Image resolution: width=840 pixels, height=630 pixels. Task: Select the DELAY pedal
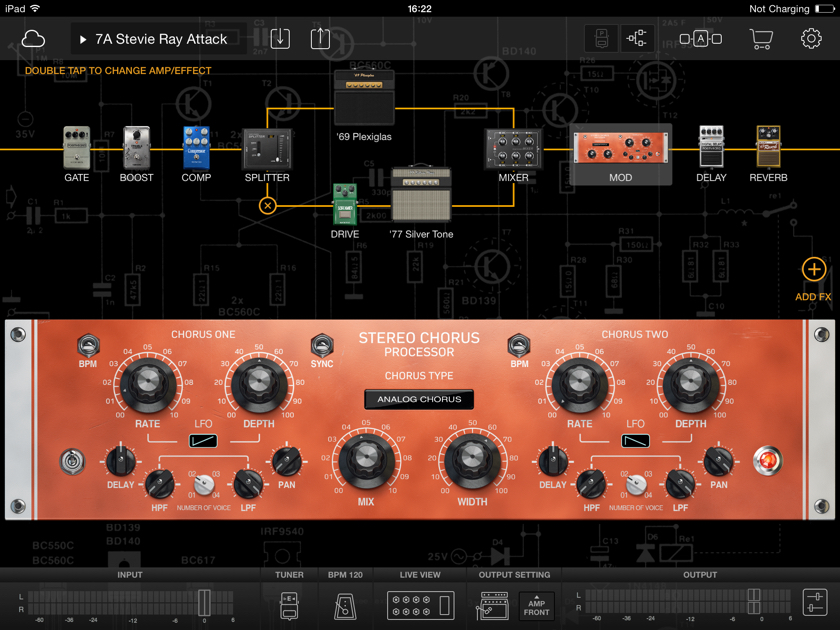[x=711, y=147]
